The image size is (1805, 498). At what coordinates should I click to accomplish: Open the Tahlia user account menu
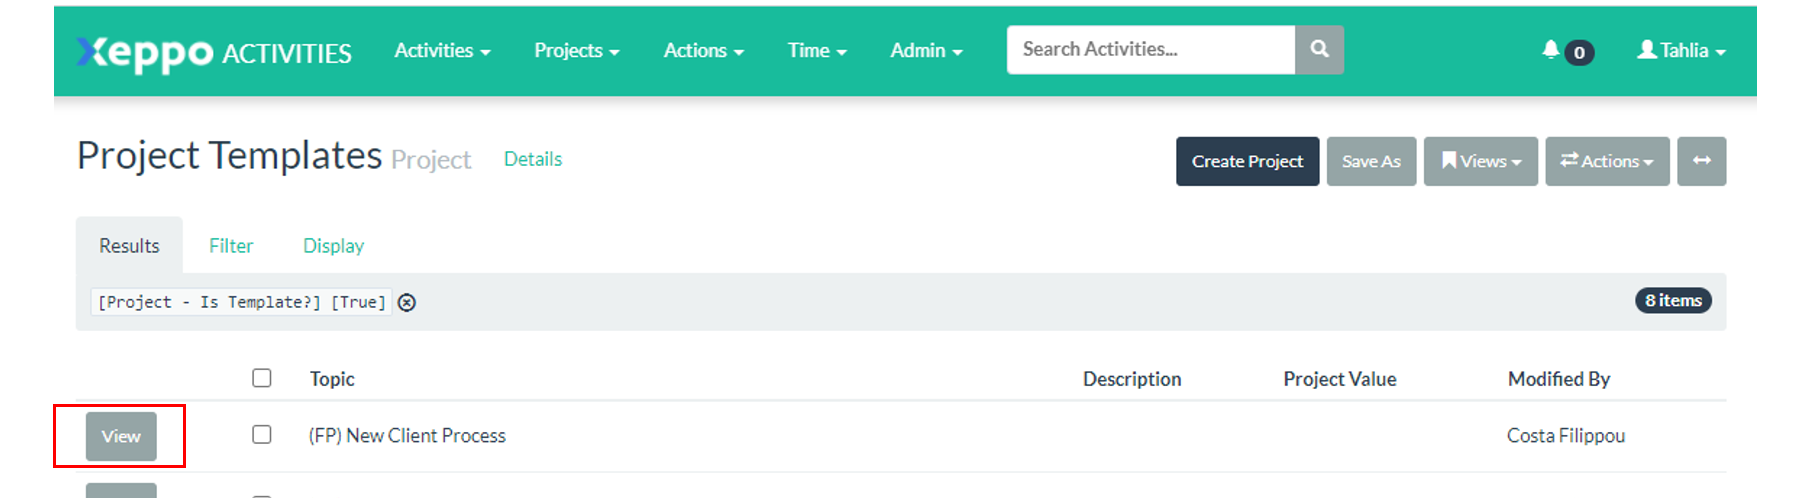[1681, 51]
